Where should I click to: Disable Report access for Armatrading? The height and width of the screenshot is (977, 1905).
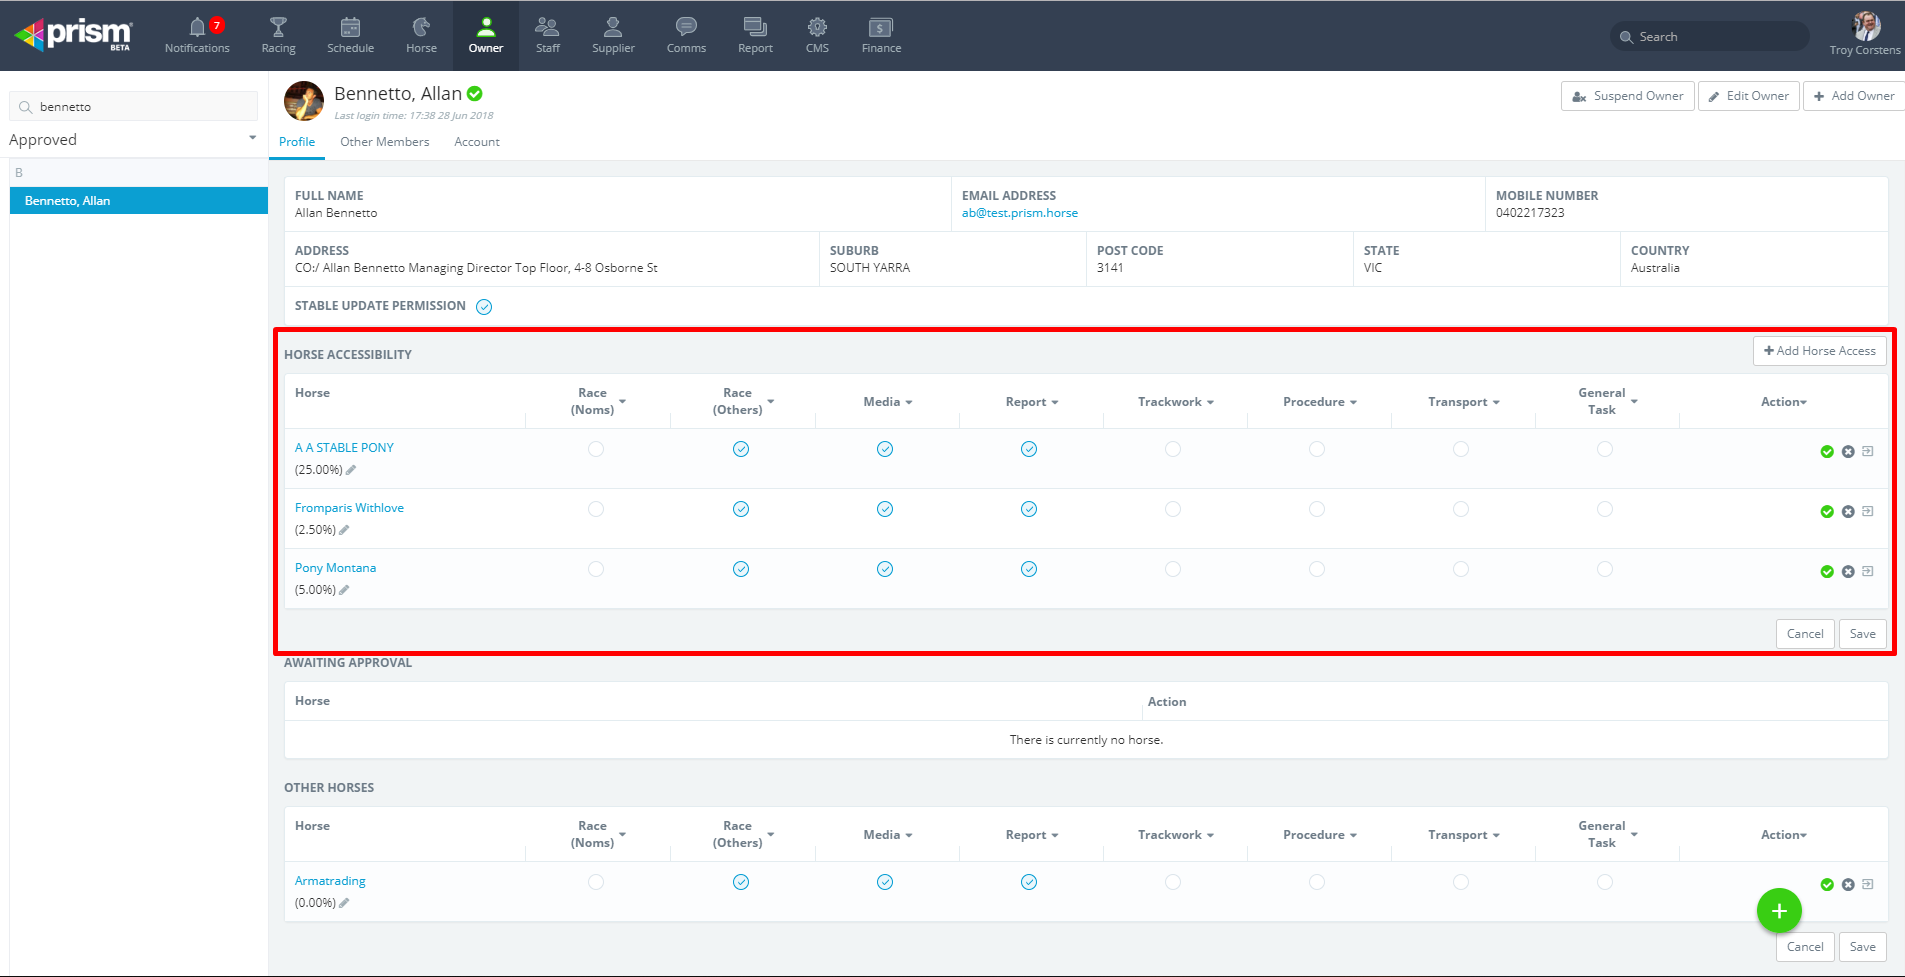(1029, 882)
